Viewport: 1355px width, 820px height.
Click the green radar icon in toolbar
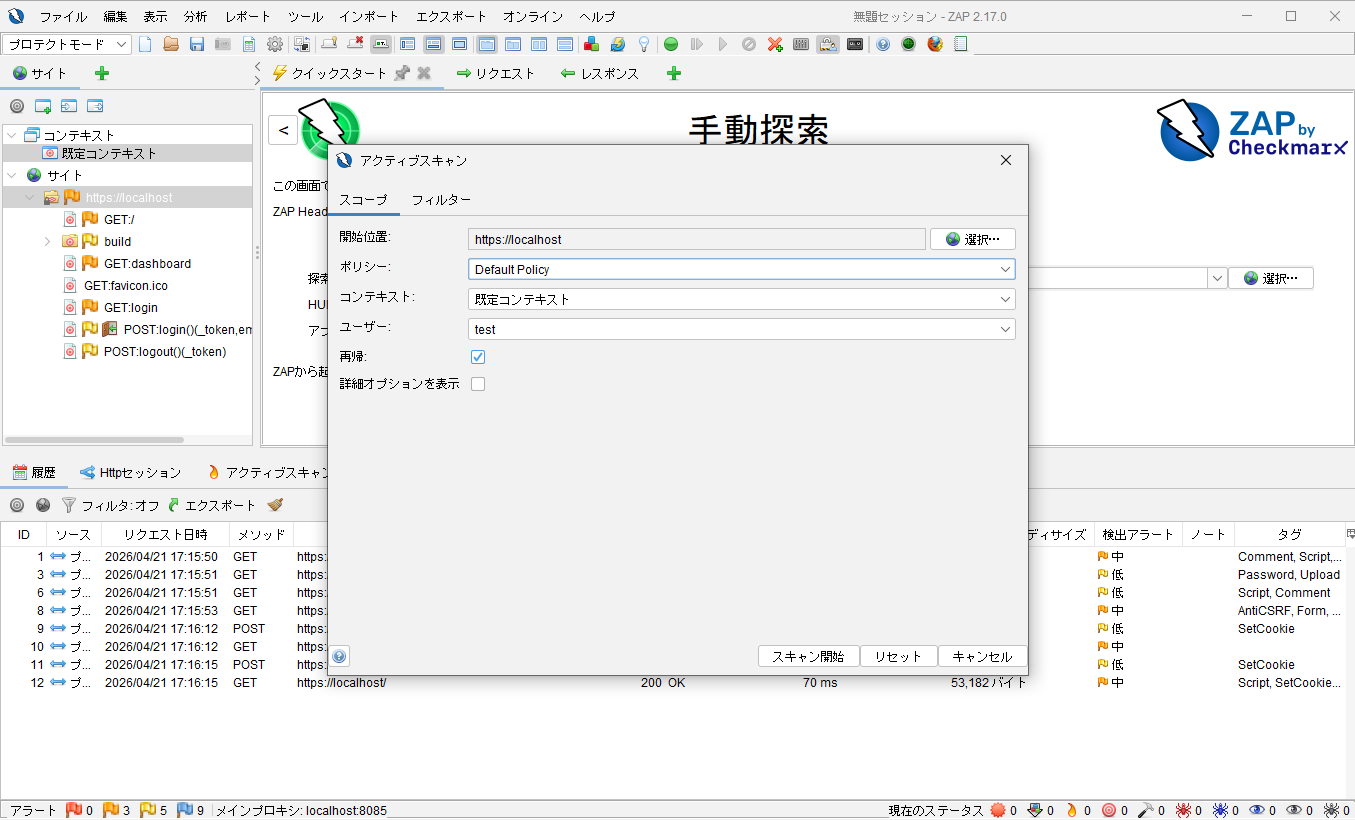[908, 44]
